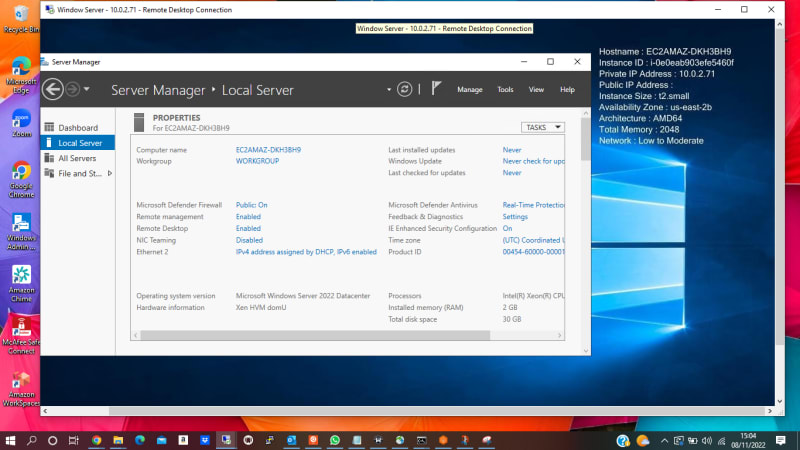800x450 pixels.
Task: Select Dashboard in the sidebar
Action: pyautogui.click(x=78, y=128)
